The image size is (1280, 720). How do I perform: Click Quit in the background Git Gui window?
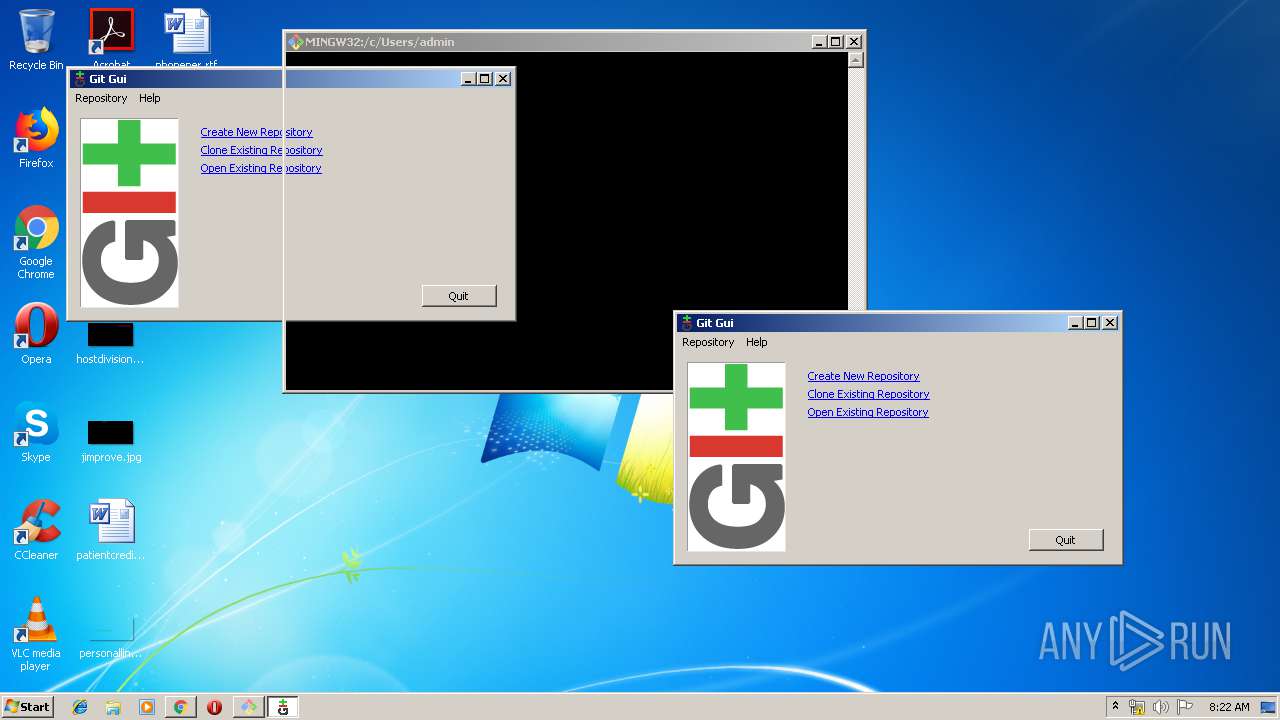point(459,296)
